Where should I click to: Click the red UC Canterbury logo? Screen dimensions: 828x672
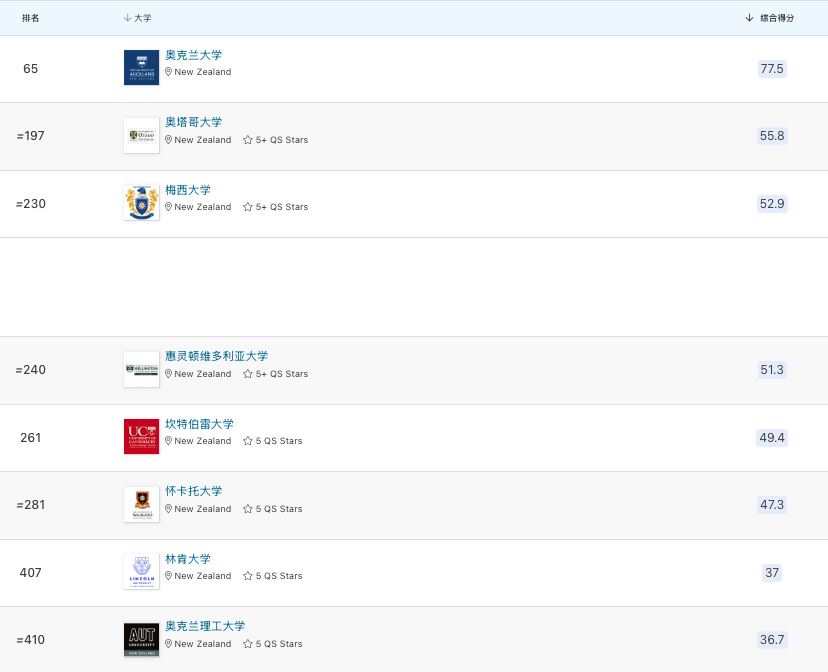tap(141, 437)
